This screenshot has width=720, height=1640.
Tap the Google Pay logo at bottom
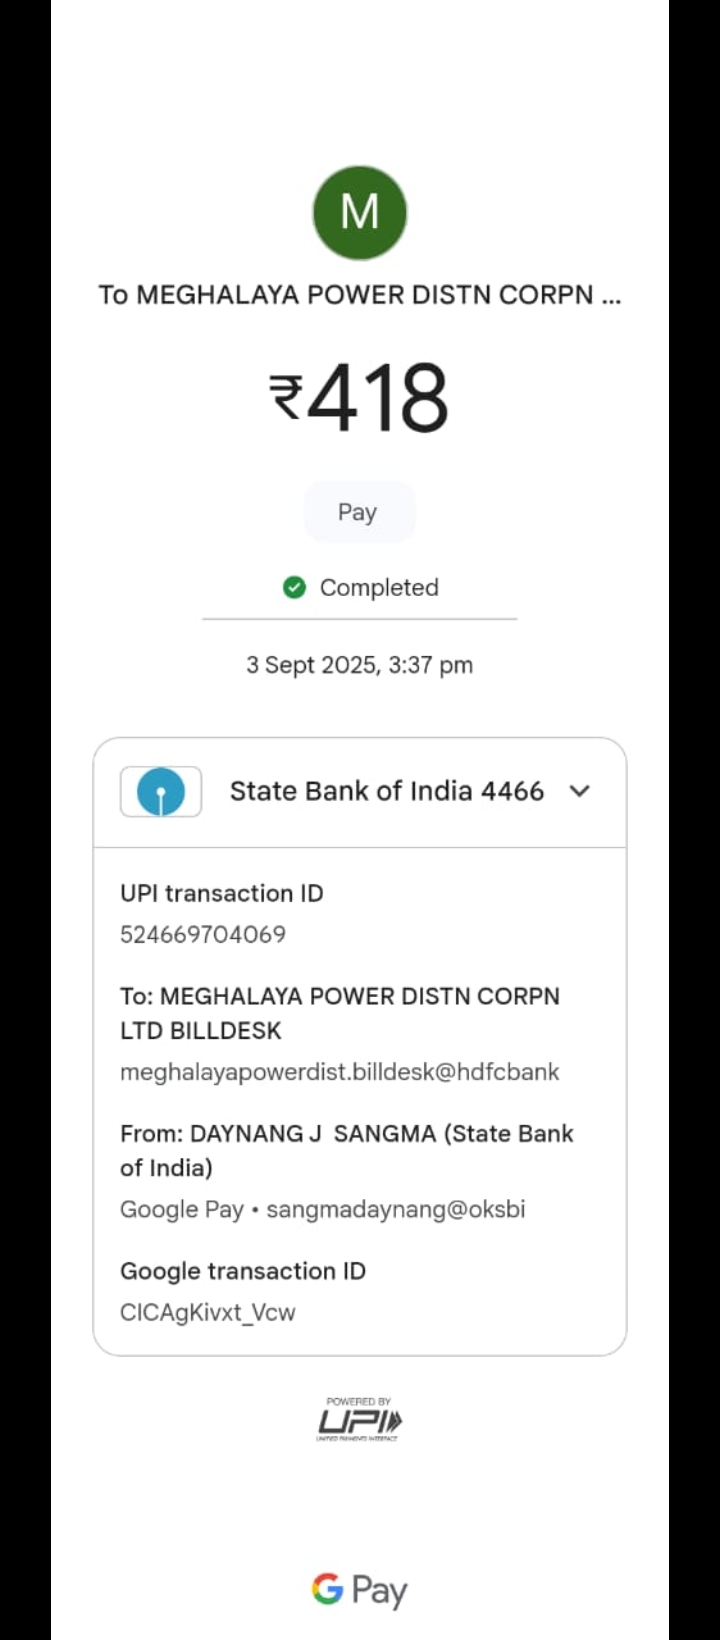359,1589
